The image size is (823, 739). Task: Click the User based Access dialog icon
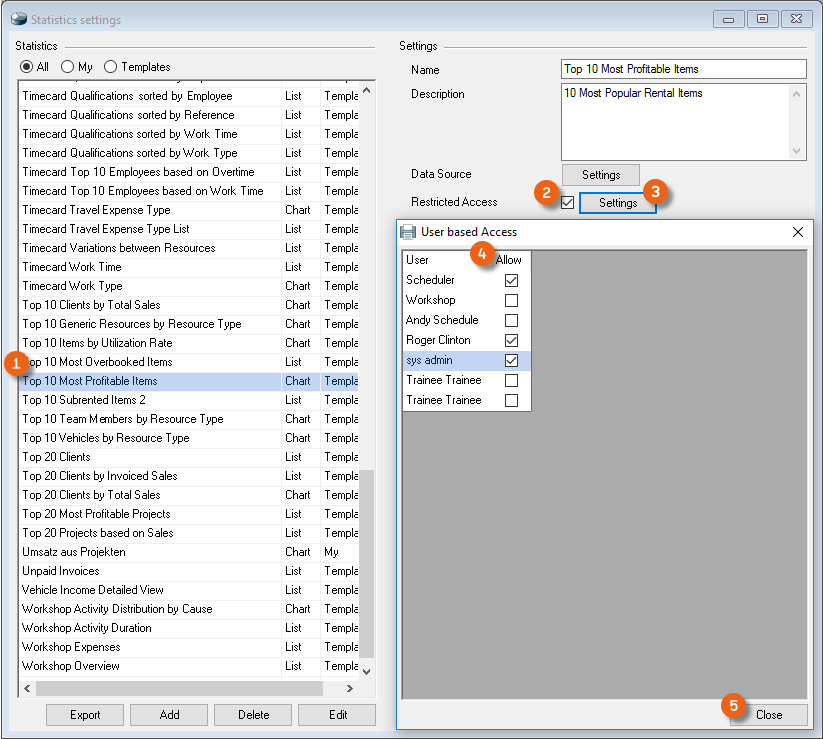click(408, 232)
